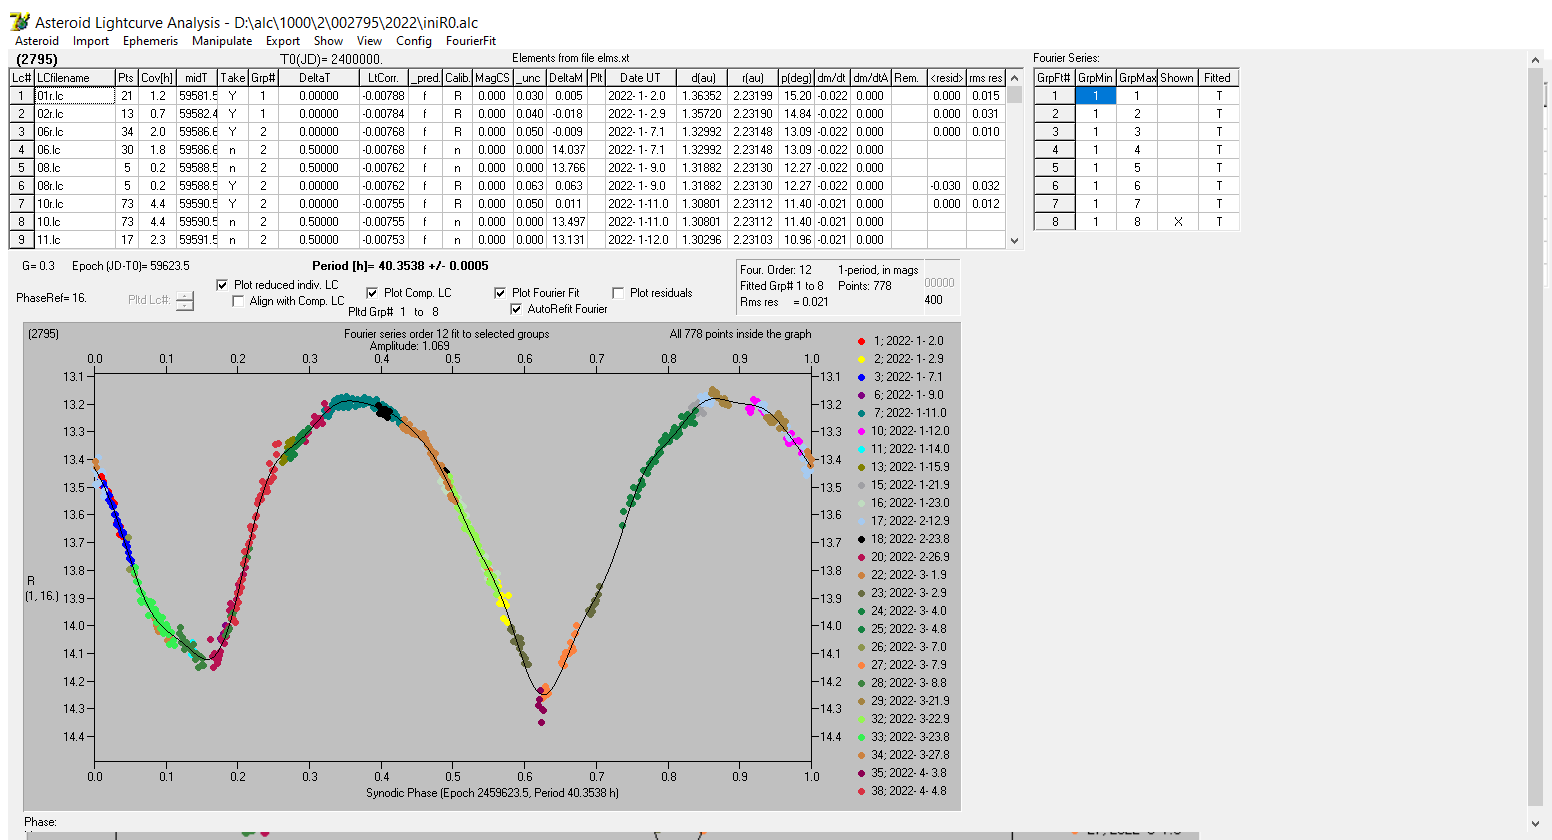
Task: Toggle the Plot Comp. LC checkbox
Action: (372, 293)
